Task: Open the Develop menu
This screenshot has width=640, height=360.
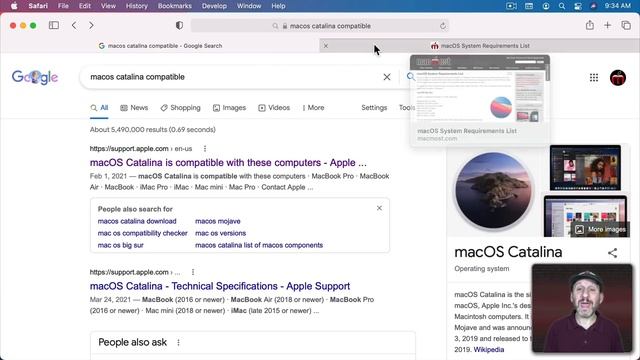Action: tap(214, 6)
